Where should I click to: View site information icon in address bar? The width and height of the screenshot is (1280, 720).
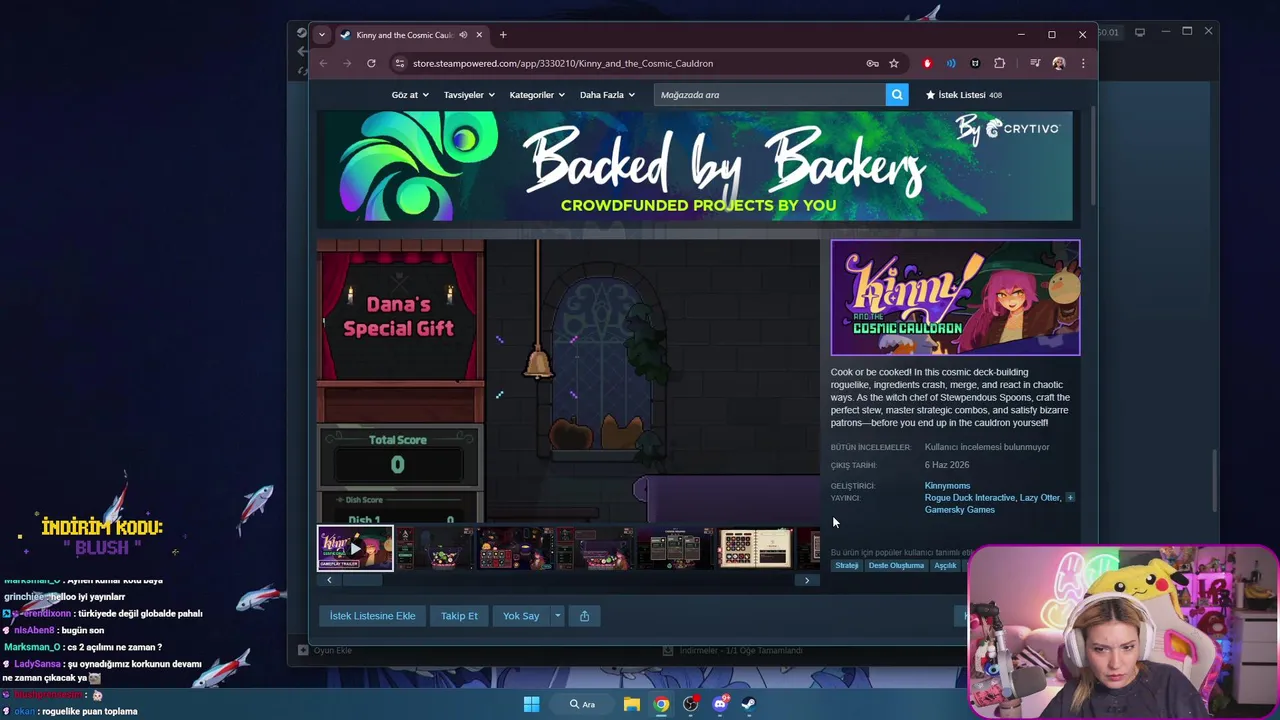tap(400, 63)
